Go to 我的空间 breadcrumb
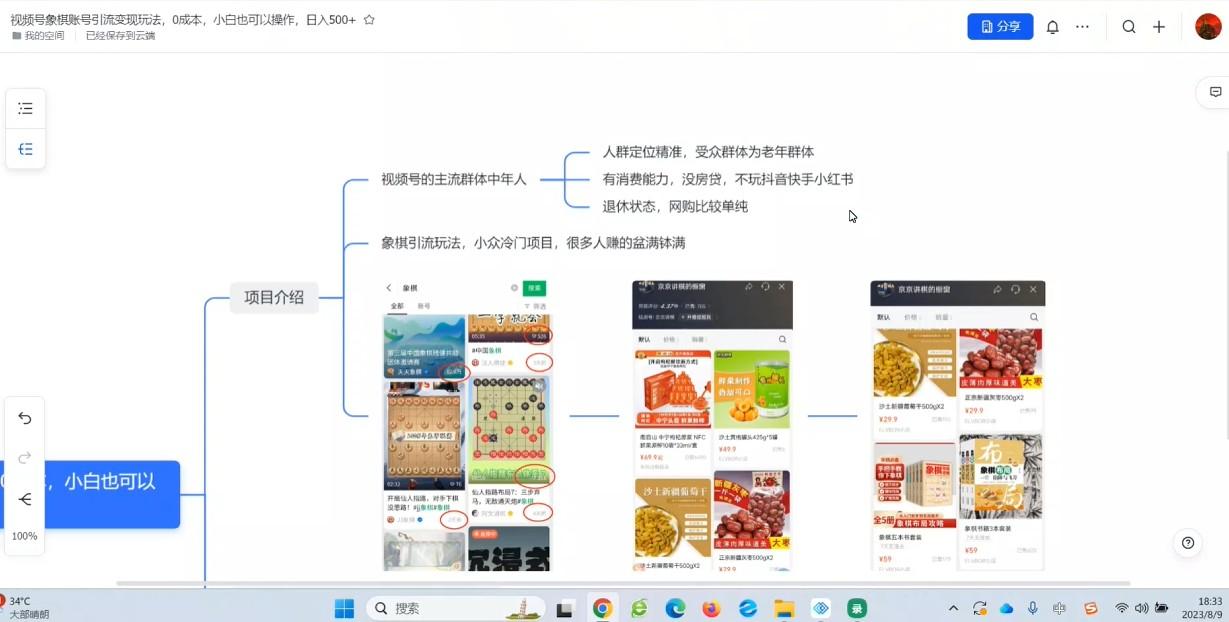 coord(43,36)
